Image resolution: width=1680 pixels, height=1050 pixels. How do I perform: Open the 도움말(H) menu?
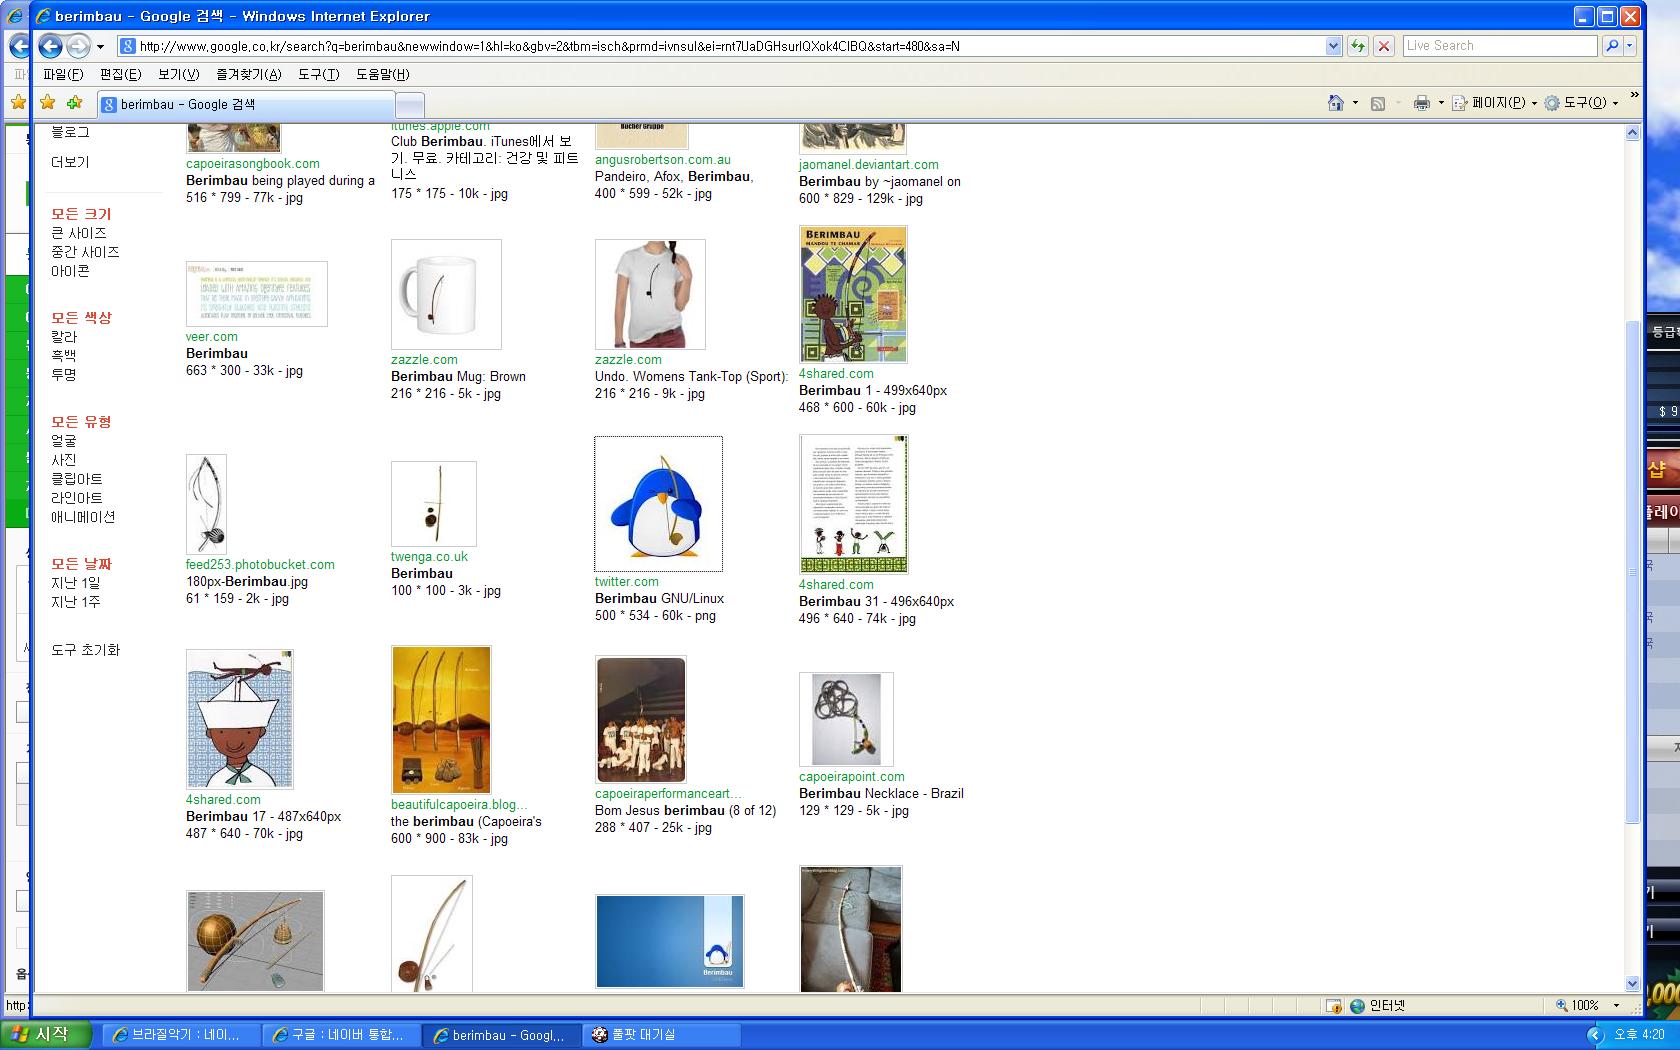382,74
